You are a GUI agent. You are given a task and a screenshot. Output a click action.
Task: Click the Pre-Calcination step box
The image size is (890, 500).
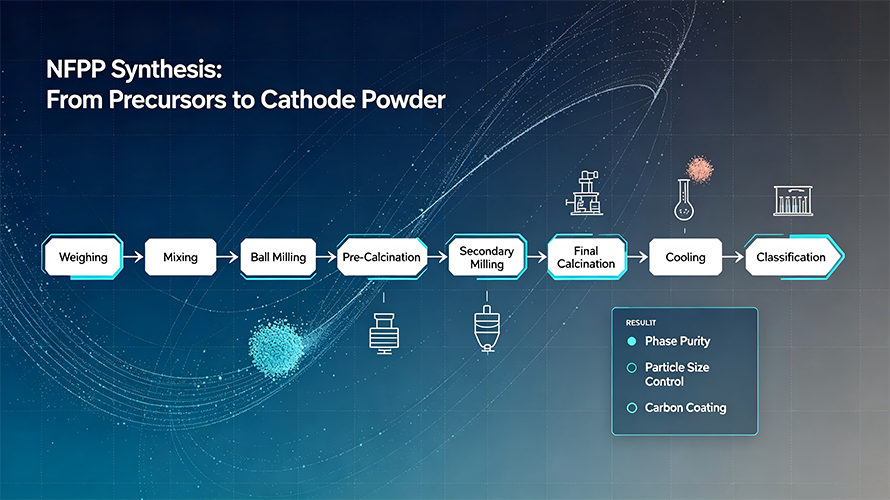pyautogui.click(x=381, y=257)
